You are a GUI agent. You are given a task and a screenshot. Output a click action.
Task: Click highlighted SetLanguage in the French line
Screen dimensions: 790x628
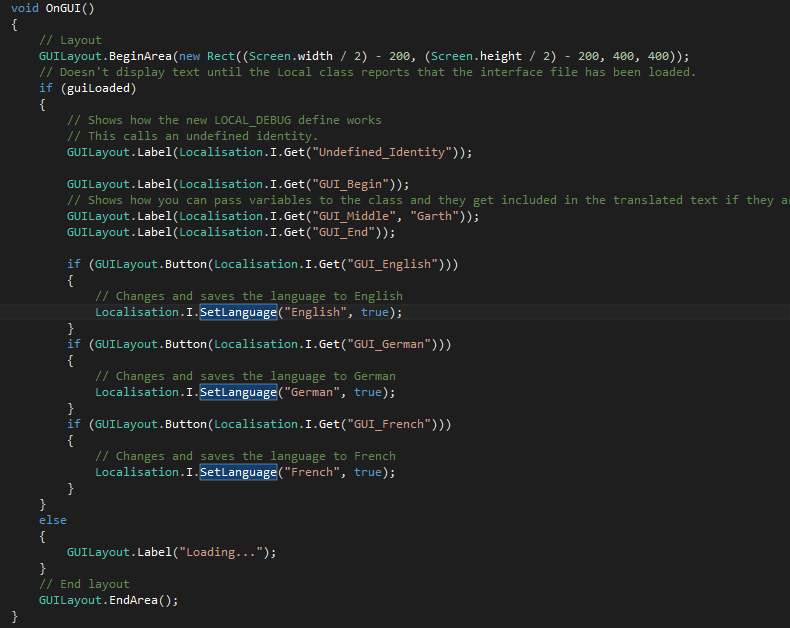(238, 472)
